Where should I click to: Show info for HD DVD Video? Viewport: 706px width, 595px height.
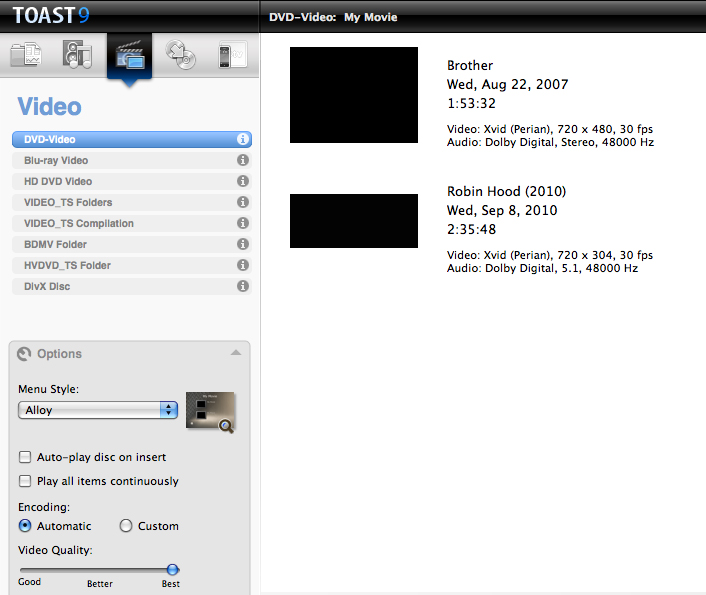(x=243, y=181)
